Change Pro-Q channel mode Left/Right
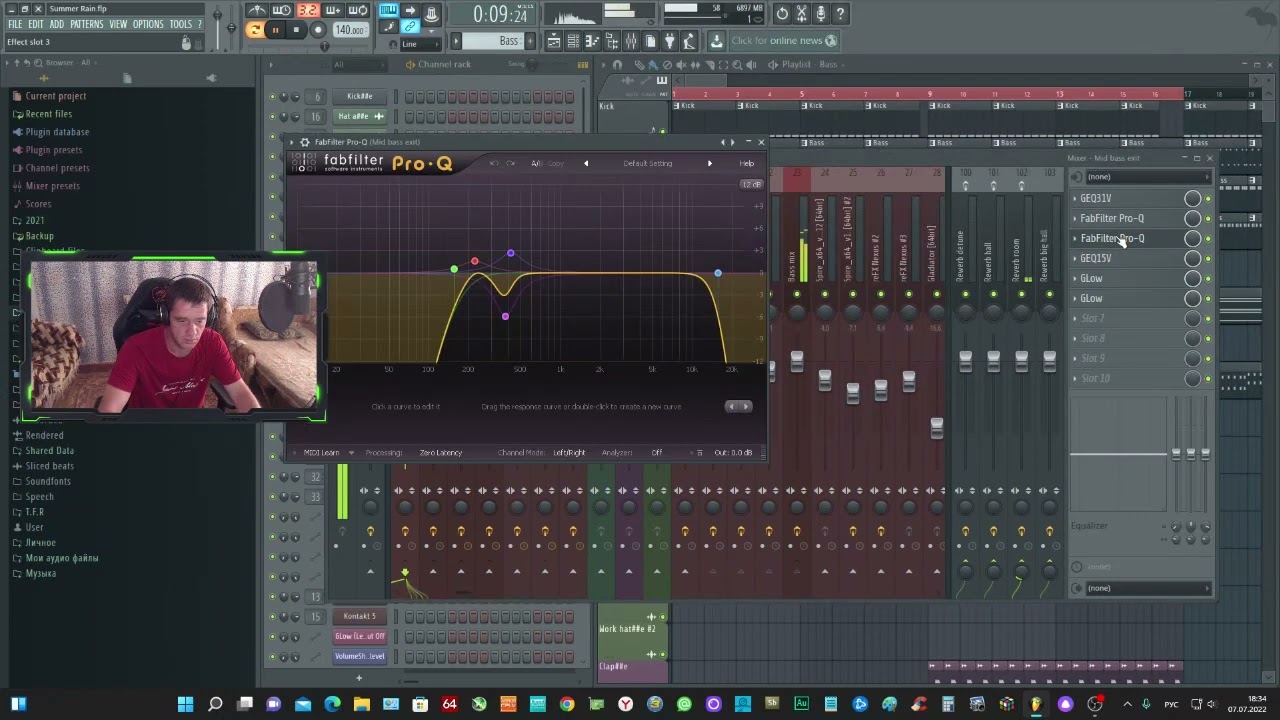 569,453
